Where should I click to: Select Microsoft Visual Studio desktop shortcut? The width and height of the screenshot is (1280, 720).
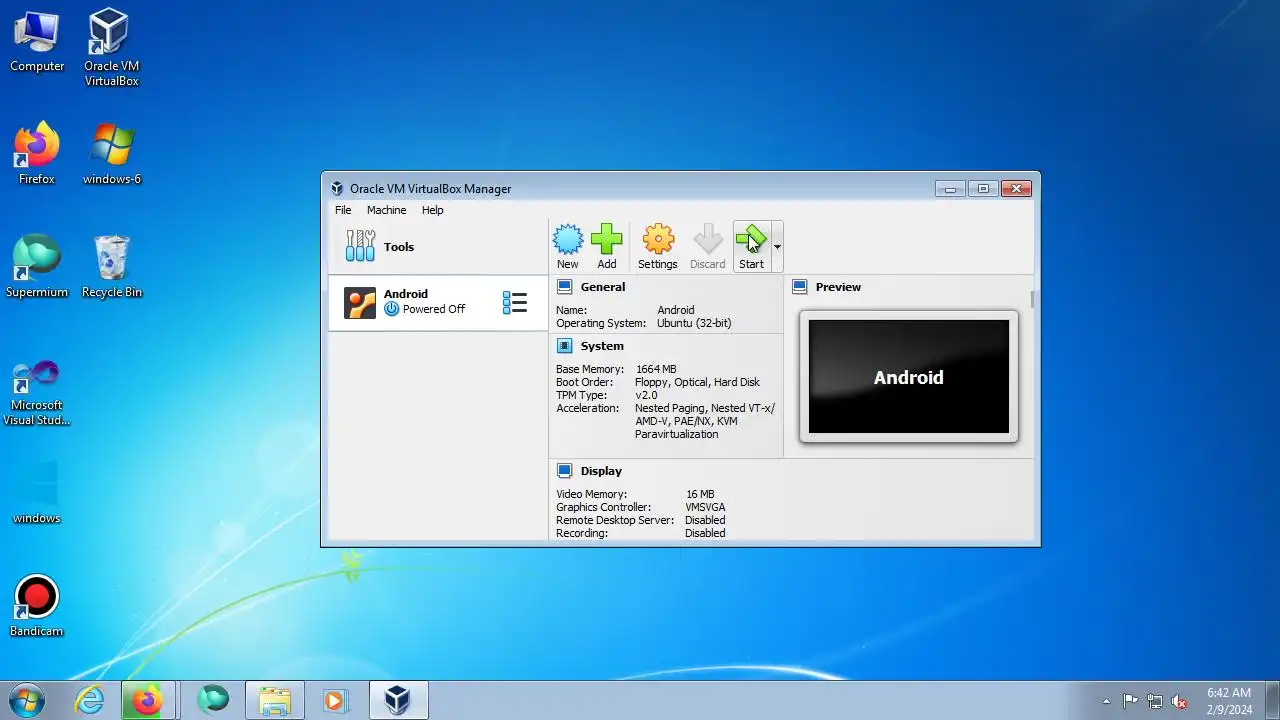tap(37, 392)
